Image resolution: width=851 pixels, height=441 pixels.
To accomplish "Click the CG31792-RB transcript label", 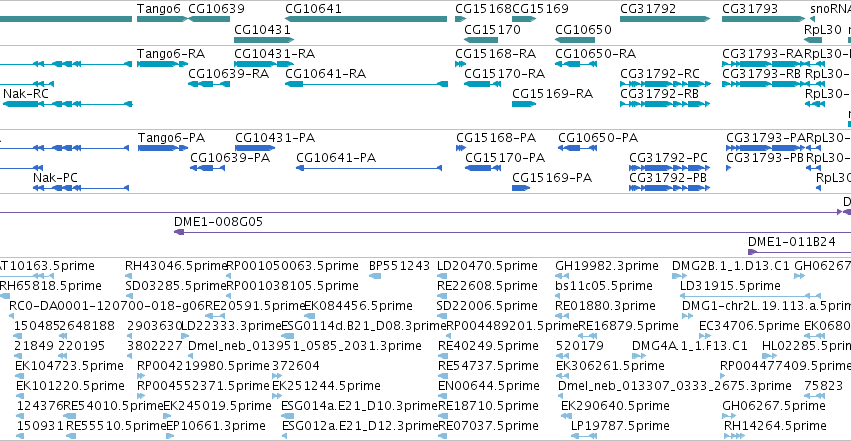I will coord(659,94).
